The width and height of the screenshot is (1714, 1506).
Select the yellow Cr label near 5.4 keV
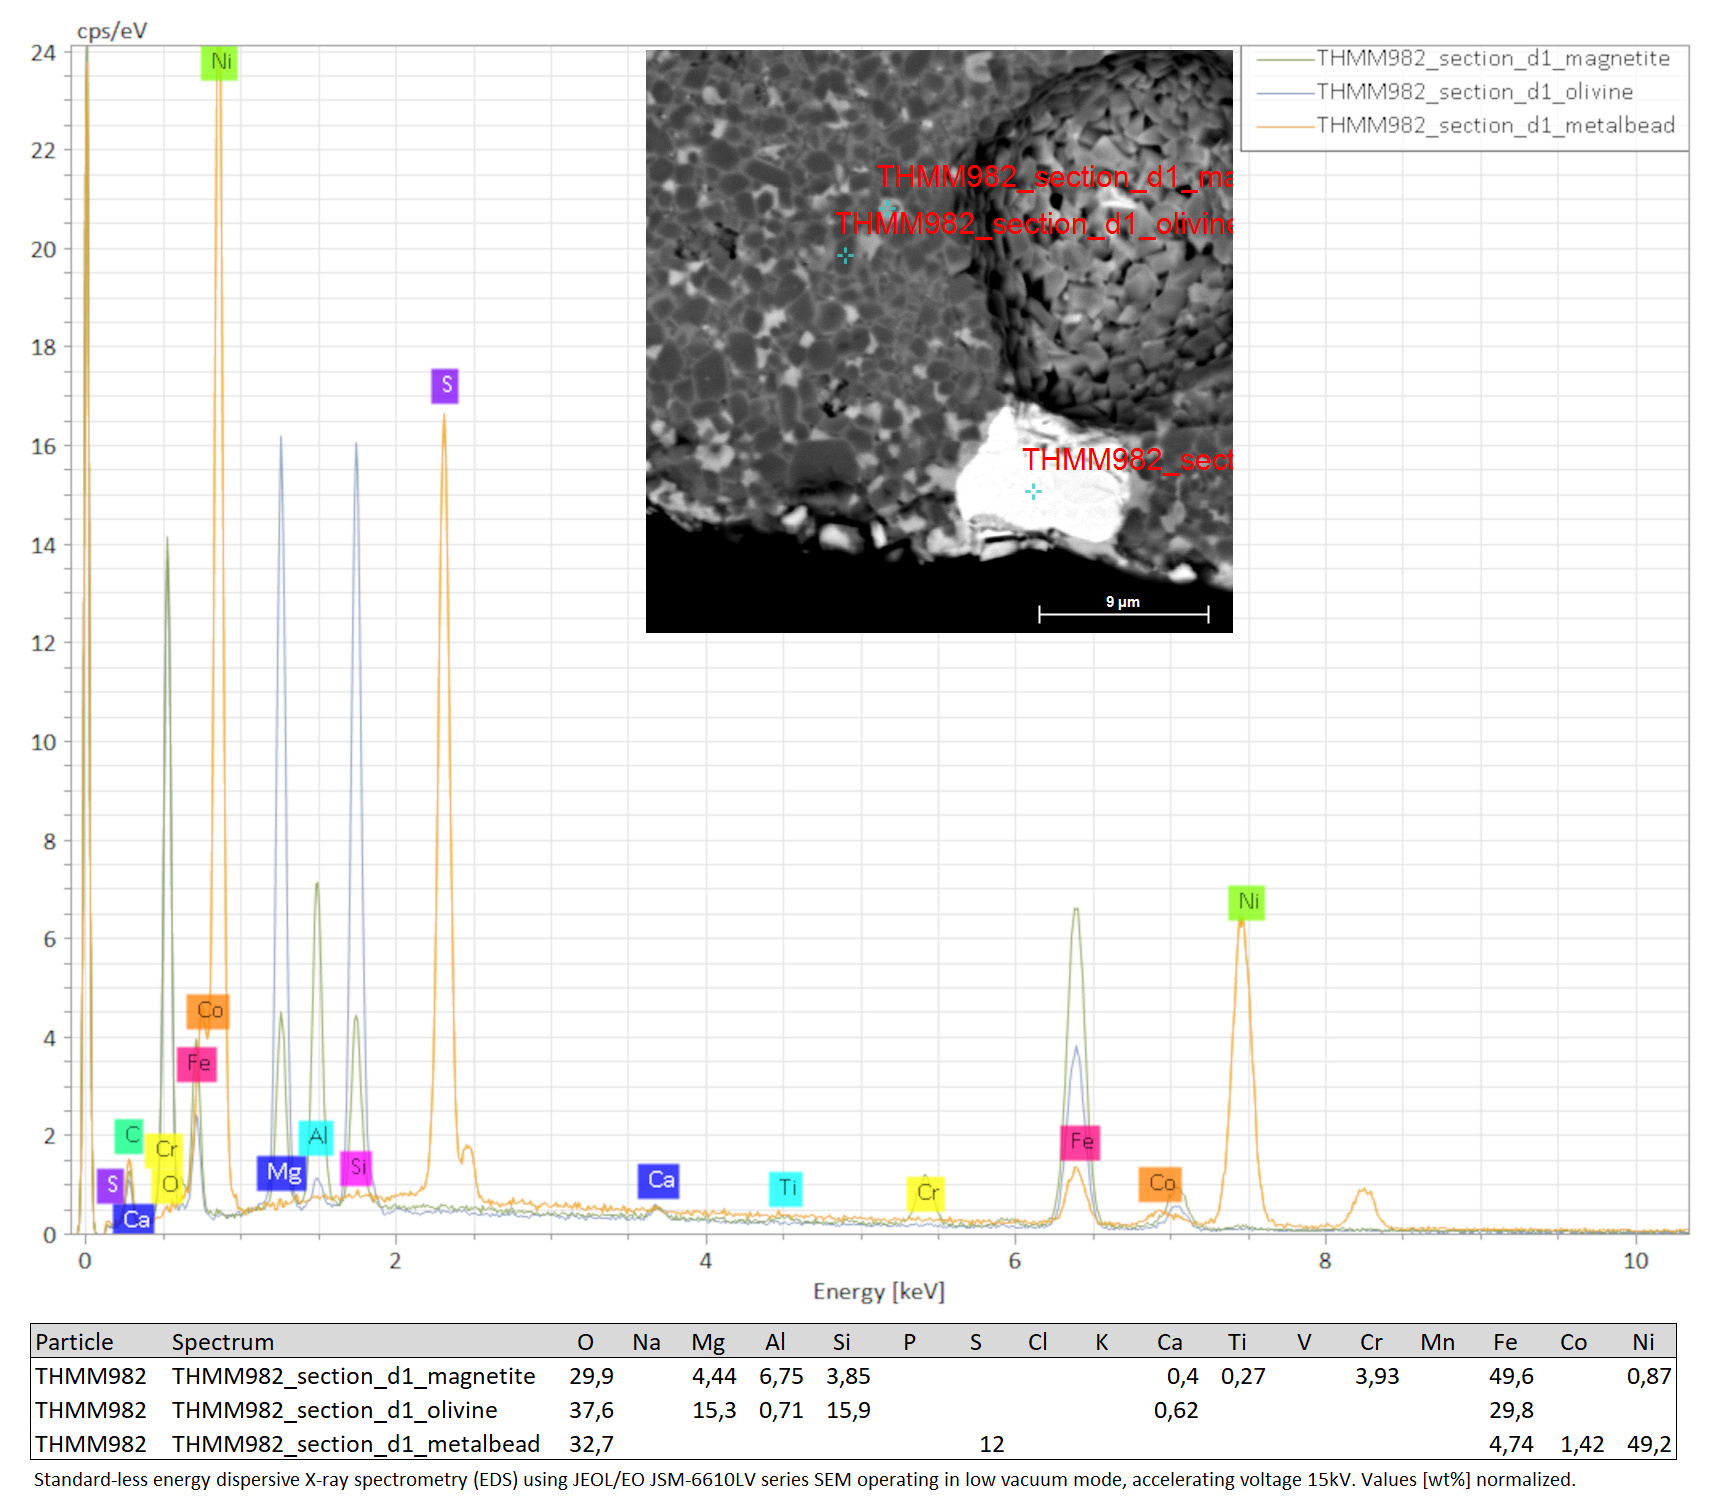(926, 1193)
